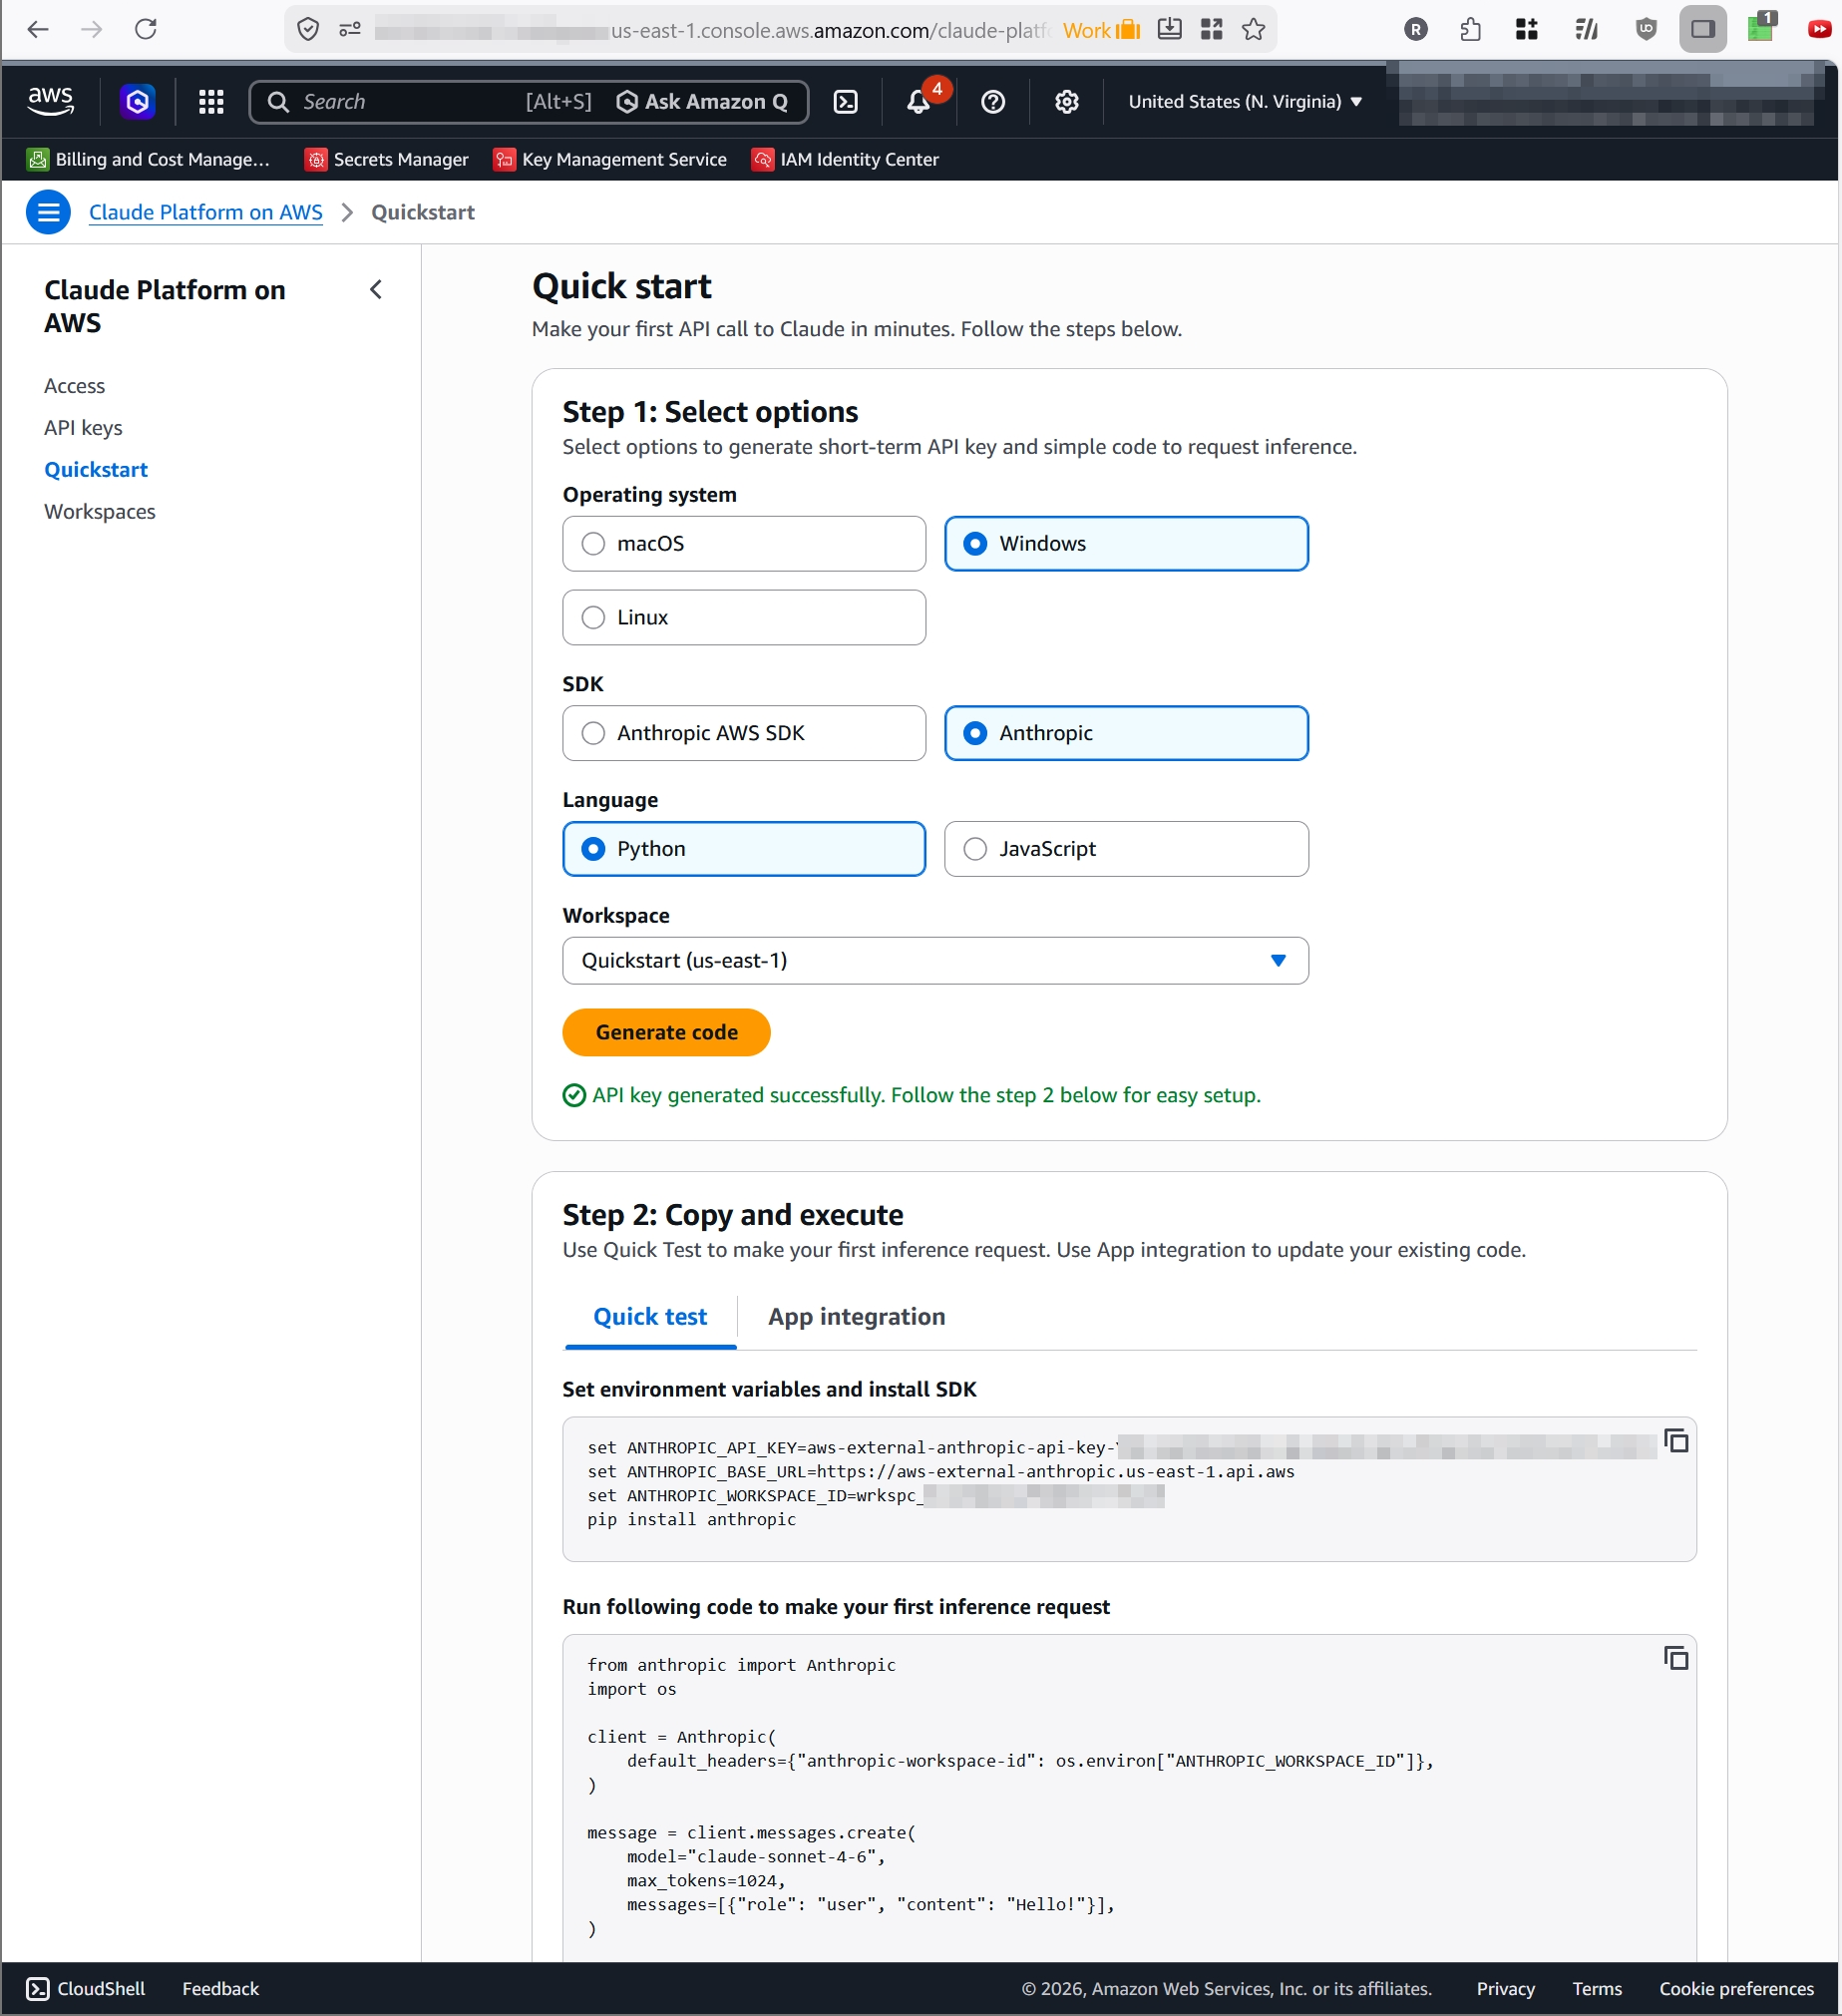
Task: Toggle the blue hamburger navigation menu
Action: [48, 212]
